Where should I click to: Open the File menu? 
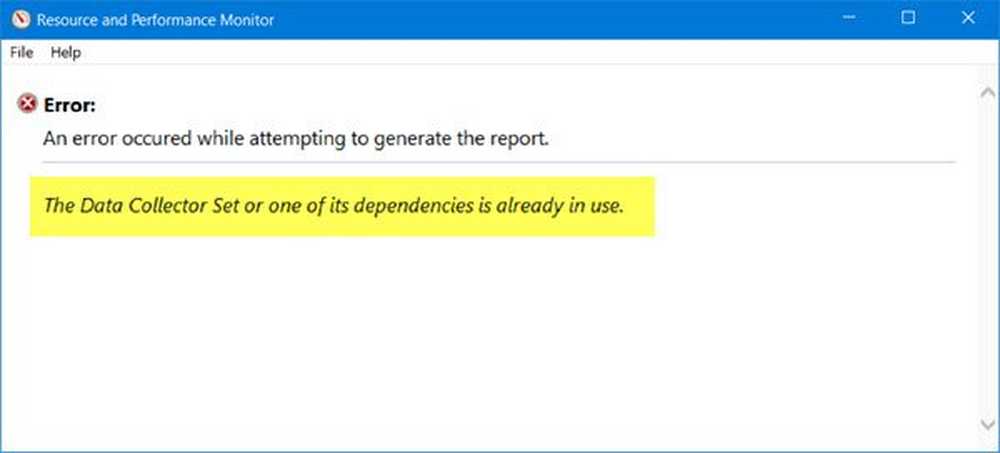point(21,53)
